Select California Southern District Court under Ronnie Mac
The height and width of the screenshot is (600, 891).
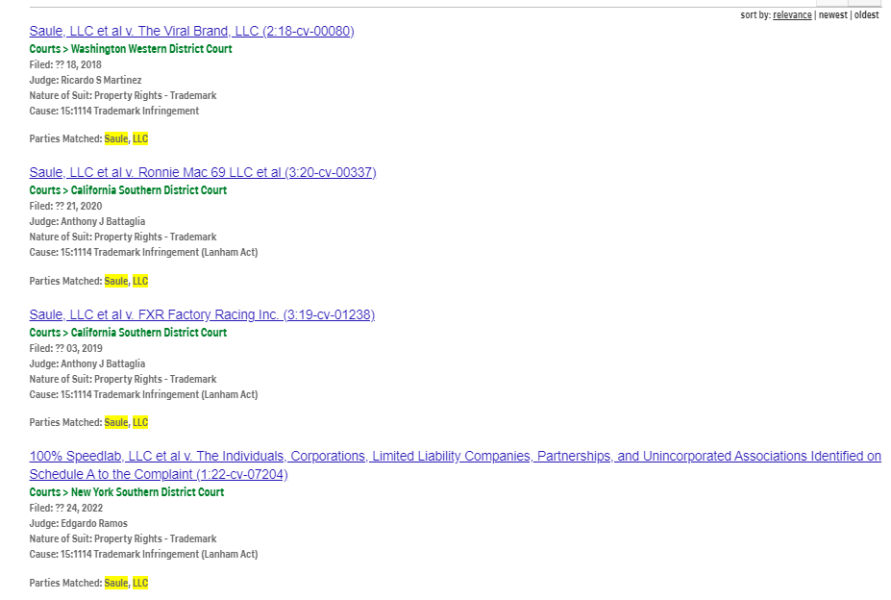pyautogui.click(x=149, y=190)
